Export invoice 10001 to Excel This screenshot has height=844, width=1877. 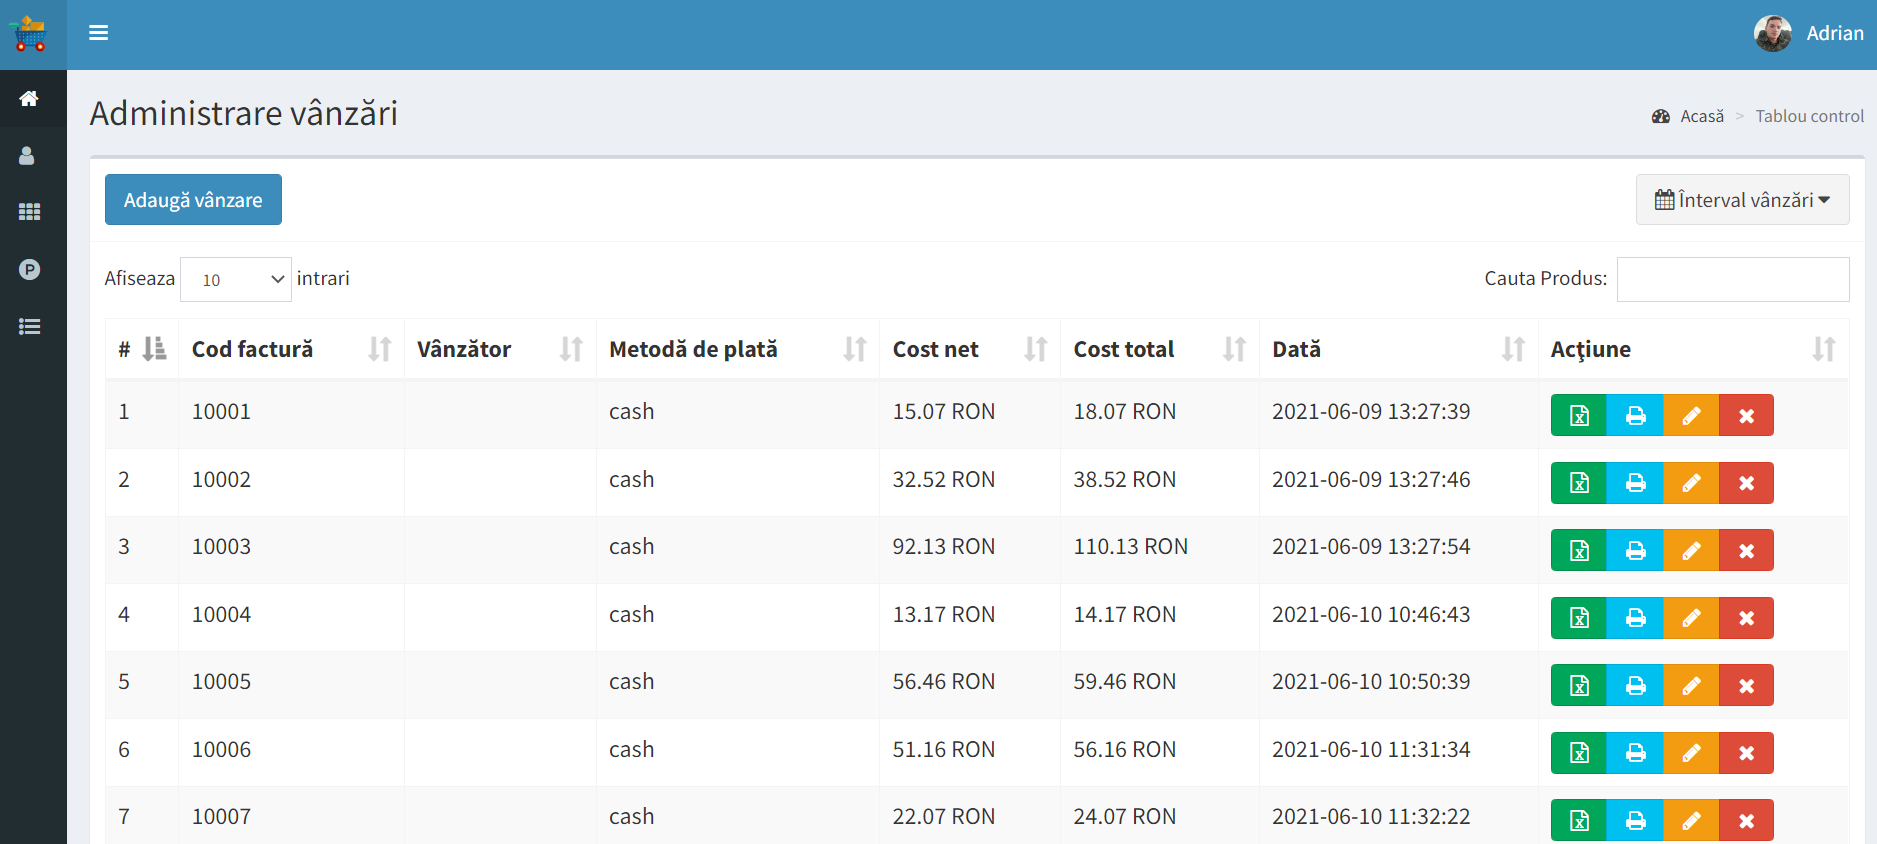click(1578, 415)
